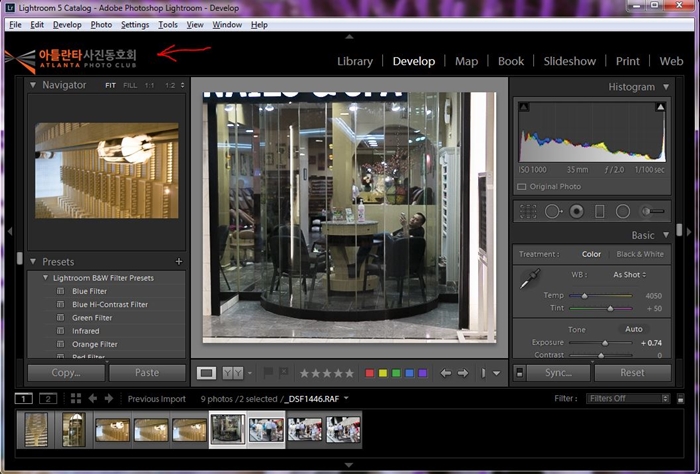
Task: Open grid view from filmstrip icon
Action: (x=76, y=398)
